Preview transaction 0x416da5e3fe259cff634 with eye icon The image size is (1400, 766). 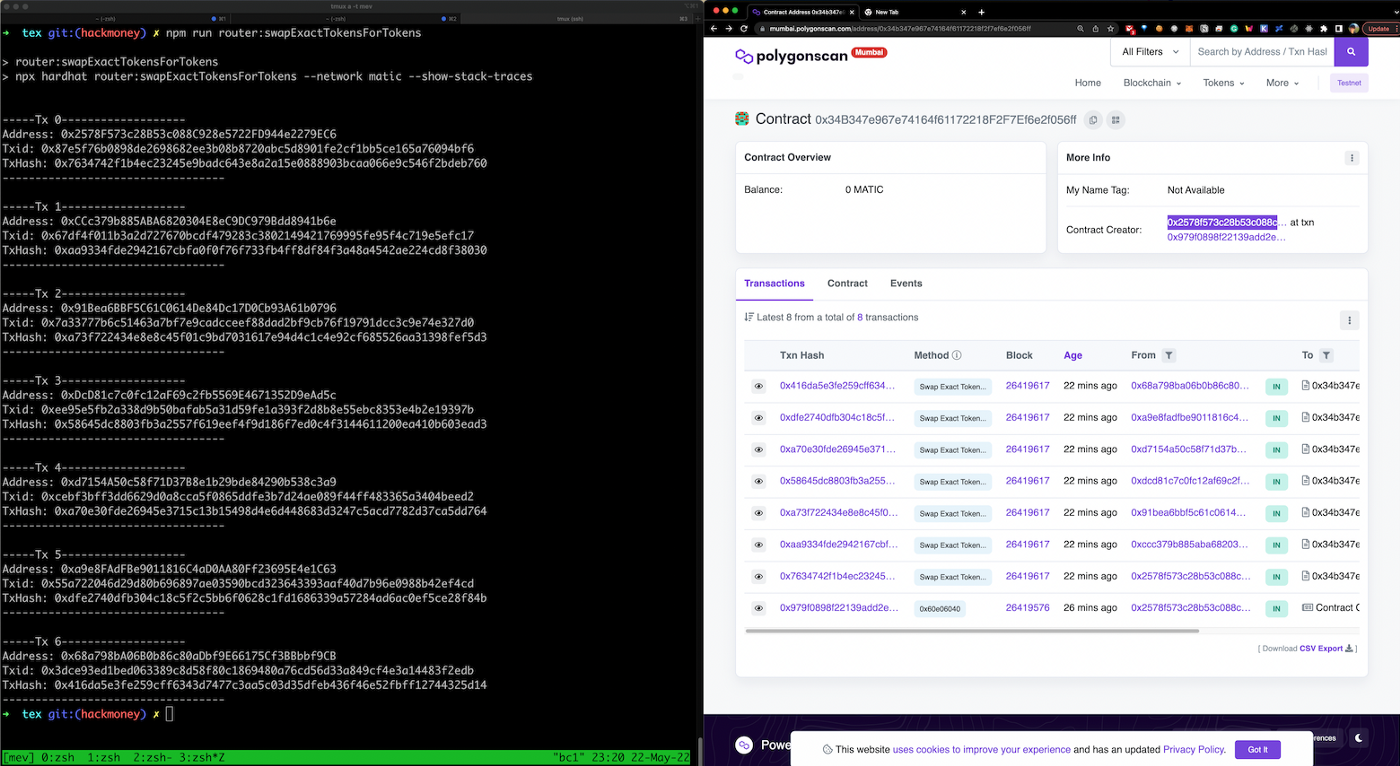pos(759,386)
